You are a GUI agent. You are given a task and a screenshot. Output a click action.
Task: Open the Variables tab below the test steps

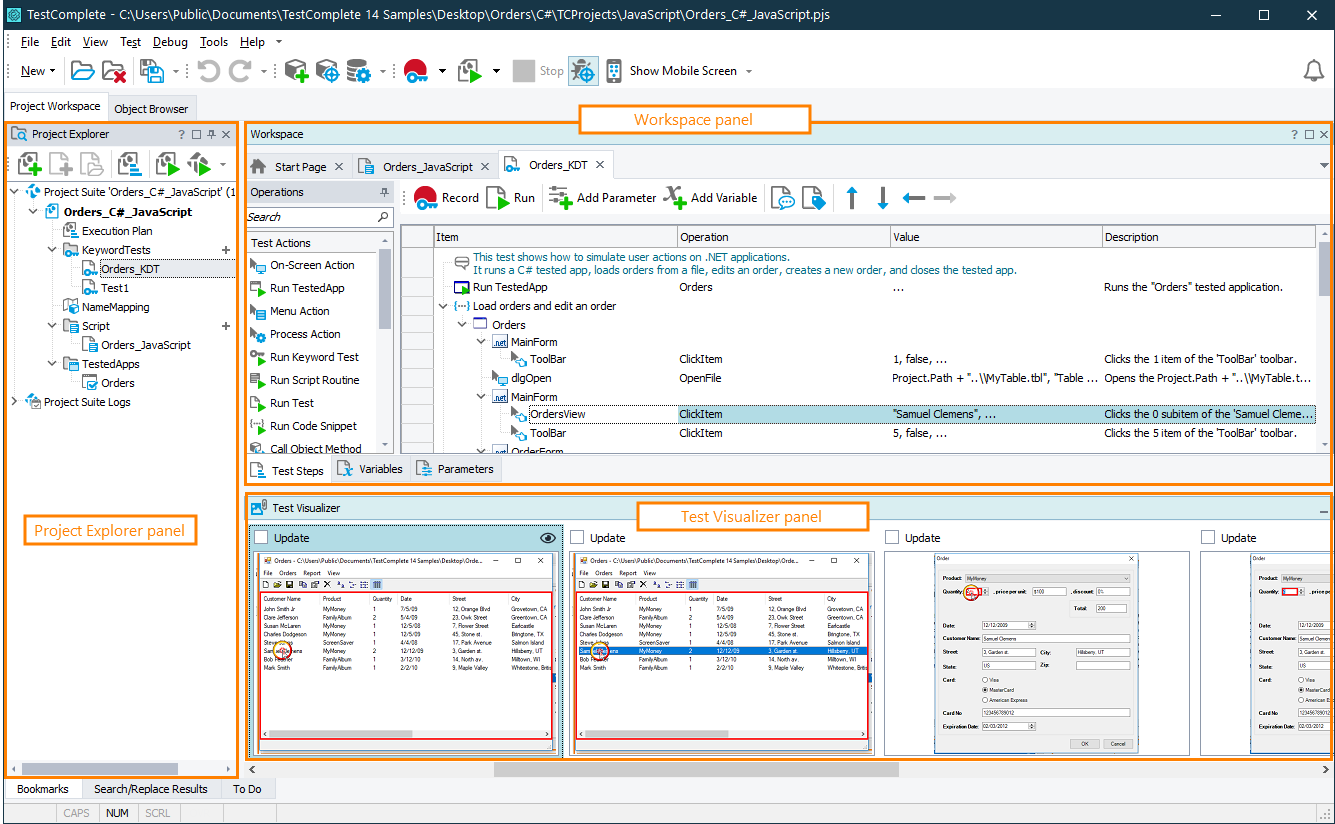[x=370, y=469]
